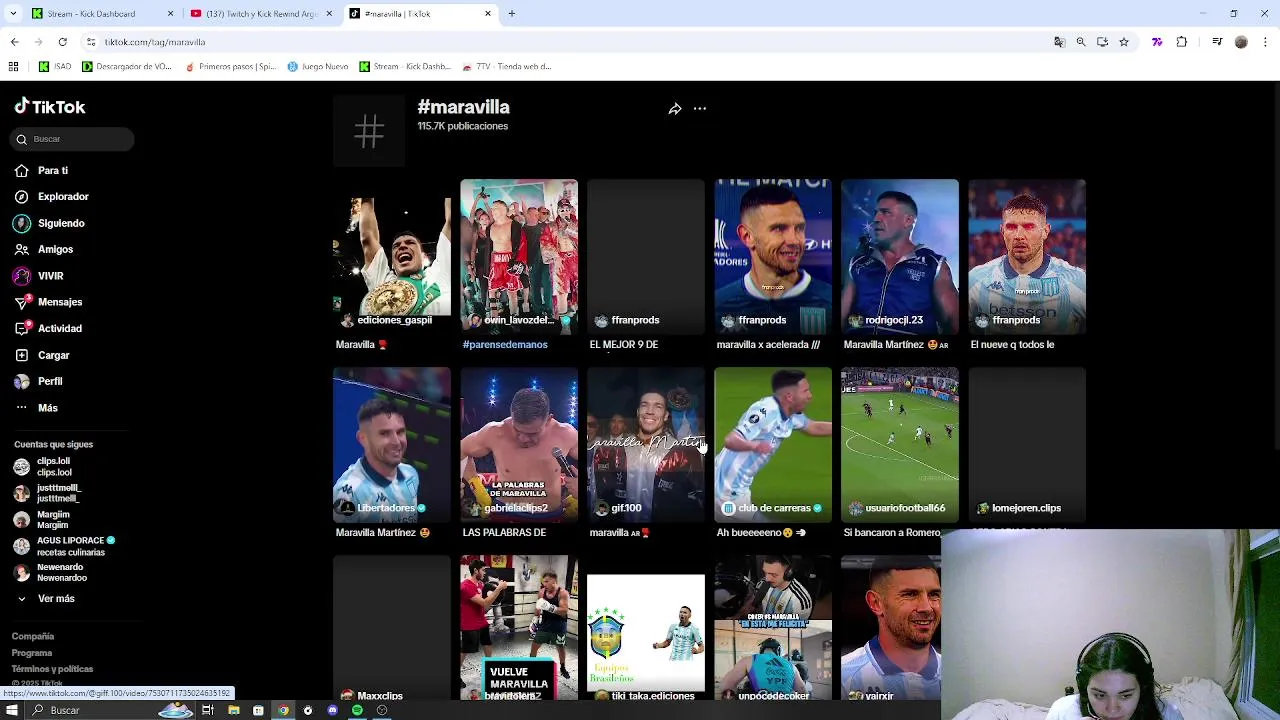Viewport: 1280px width, 720px height.
Task: Open the Chrome profile avatar
Action: (1241, 42)
